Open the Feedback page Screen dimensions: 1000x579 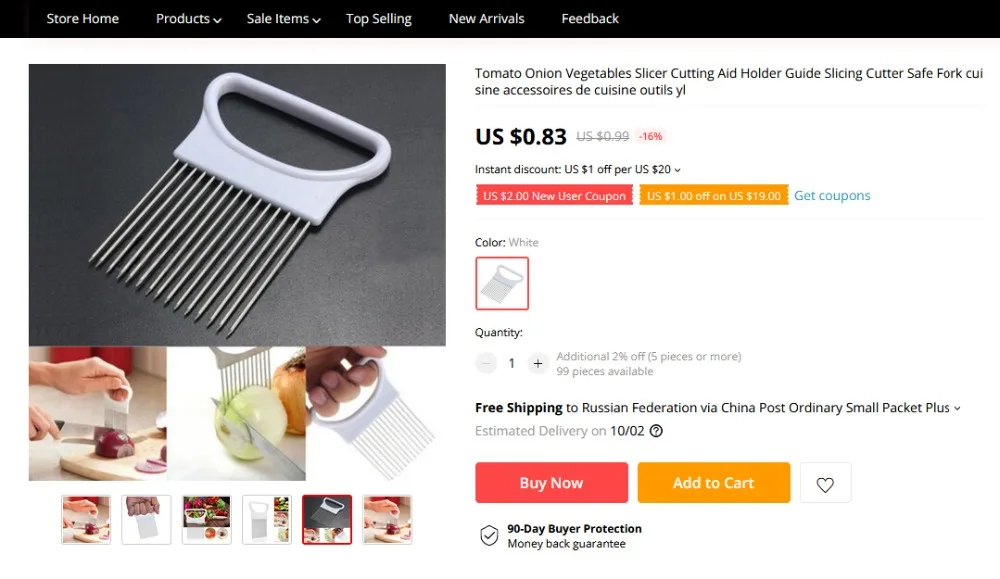(x=590, y=19)
